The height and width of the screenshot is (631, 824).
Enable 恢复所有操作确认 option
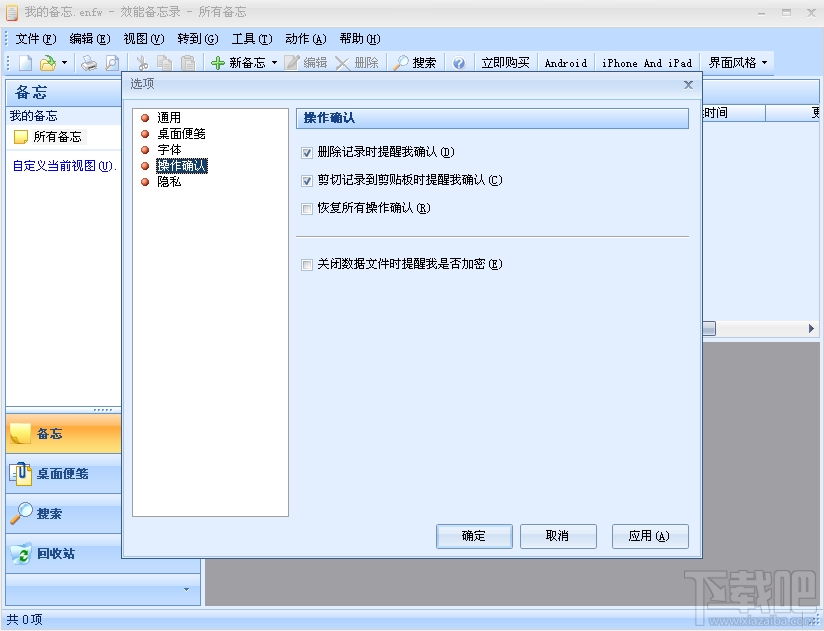pos(306,209)
